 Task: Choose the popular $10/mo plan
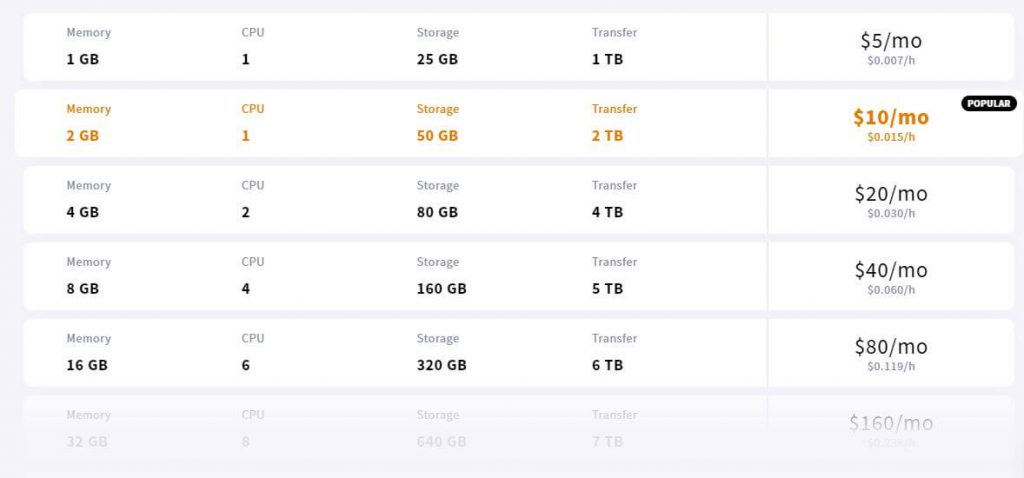click(x=891, y=117)
